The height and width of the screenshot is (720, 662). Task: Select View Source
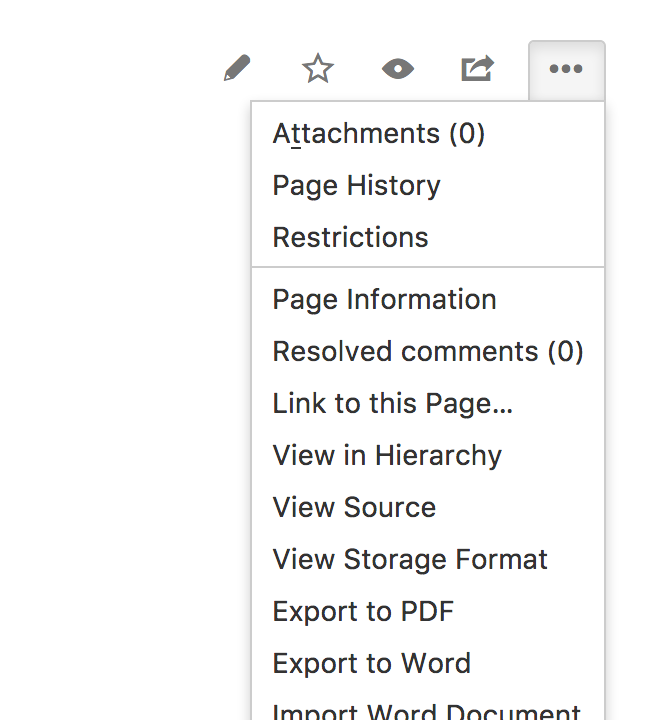[x=428, y=507]
